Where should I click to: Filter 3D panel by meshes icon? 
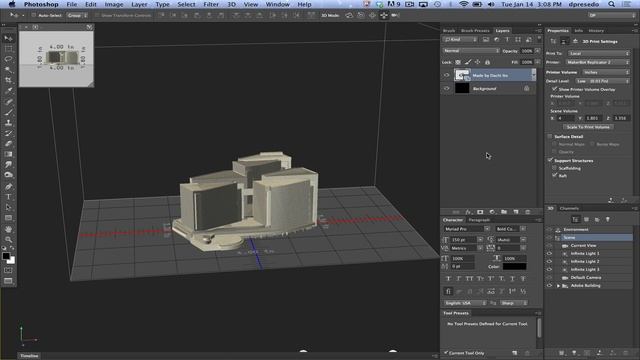(587, 220)
